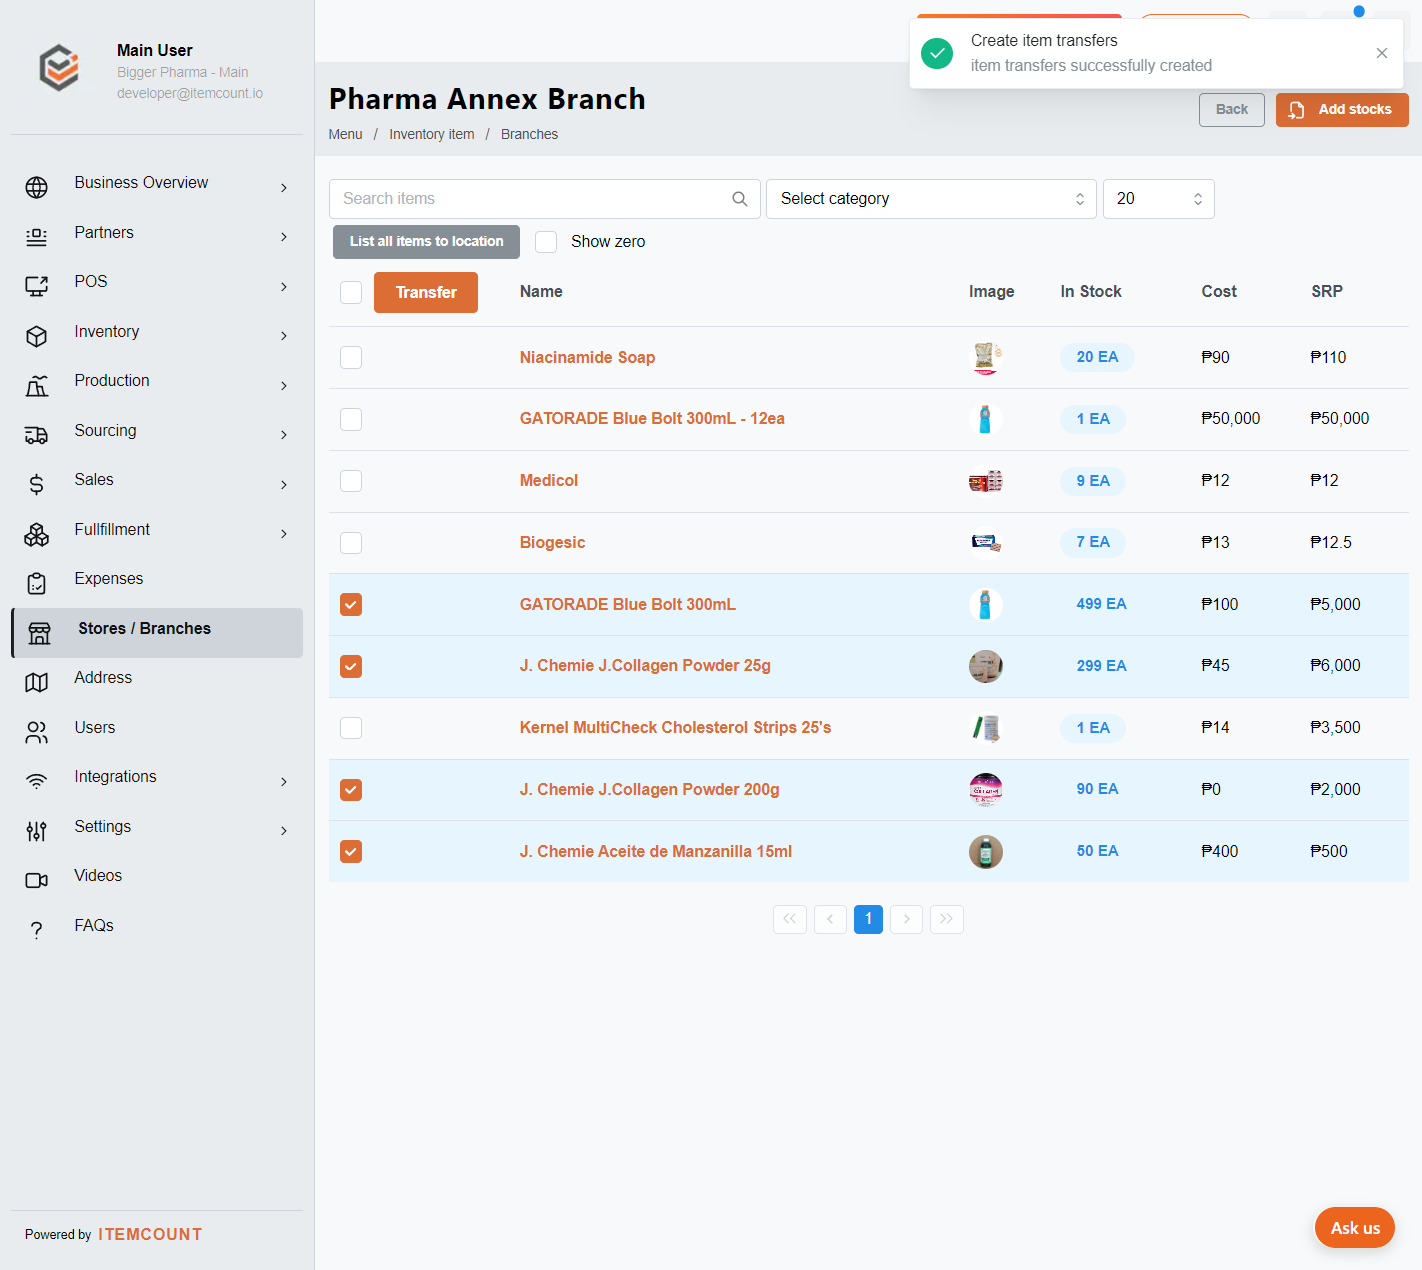Image resolution: width=1422 pixels, height=1270 pixels.
Task: Click the Videos camera icon
Action: click(37, 880)
